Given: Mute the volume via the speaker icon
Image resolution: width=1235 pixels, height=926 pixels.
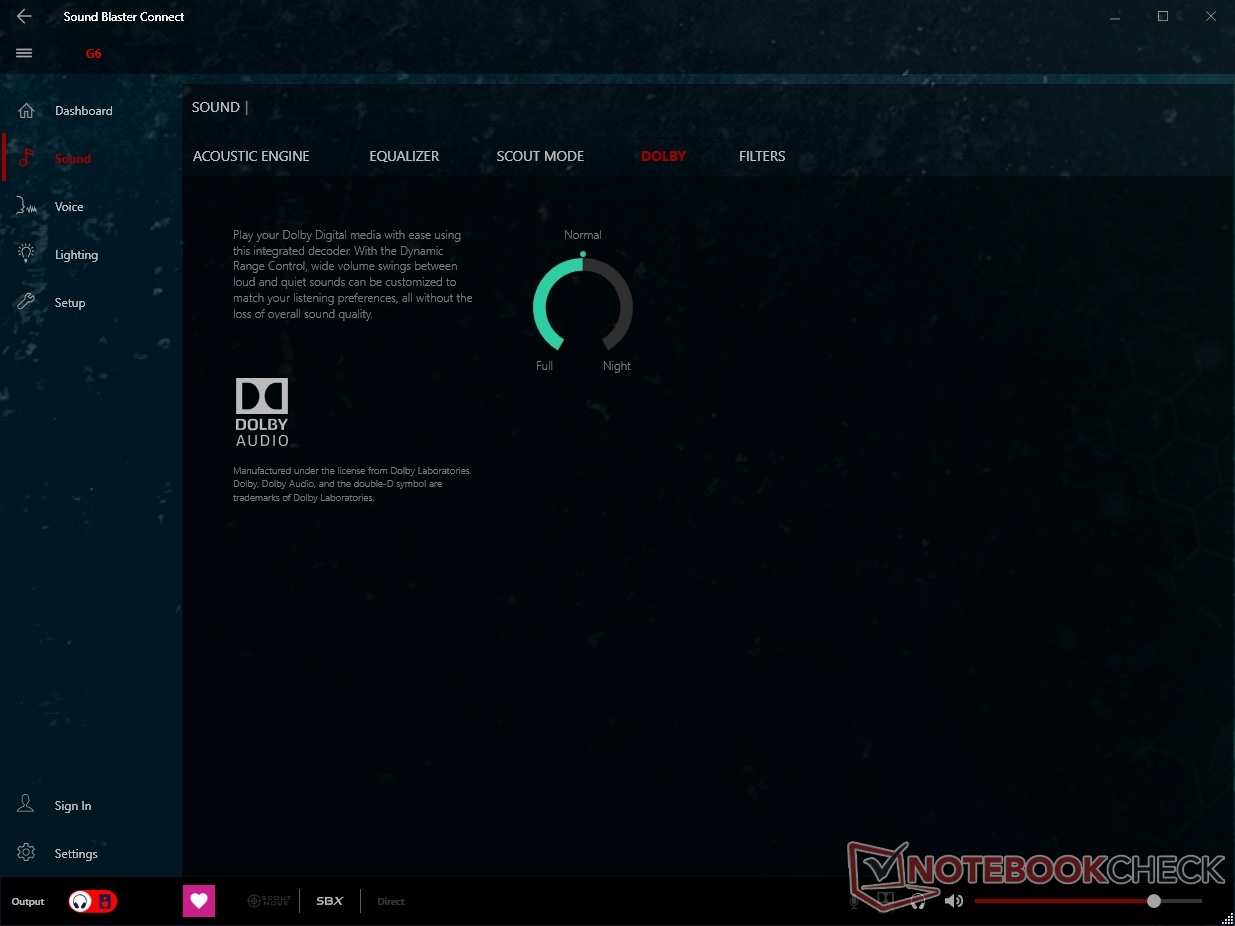Looking at the screenshot, I should coord(954,901).
